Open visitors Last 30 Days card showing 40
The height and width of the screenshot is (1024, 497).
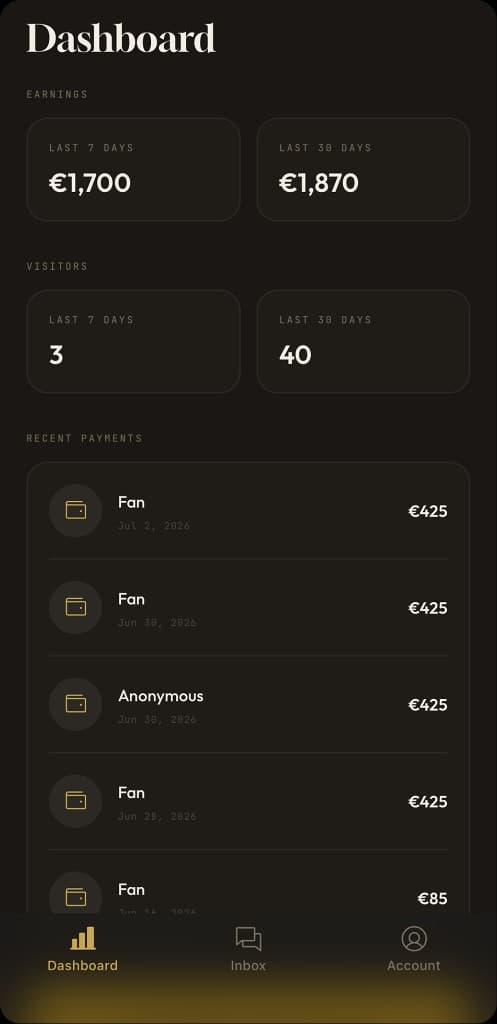click(363, 342)
